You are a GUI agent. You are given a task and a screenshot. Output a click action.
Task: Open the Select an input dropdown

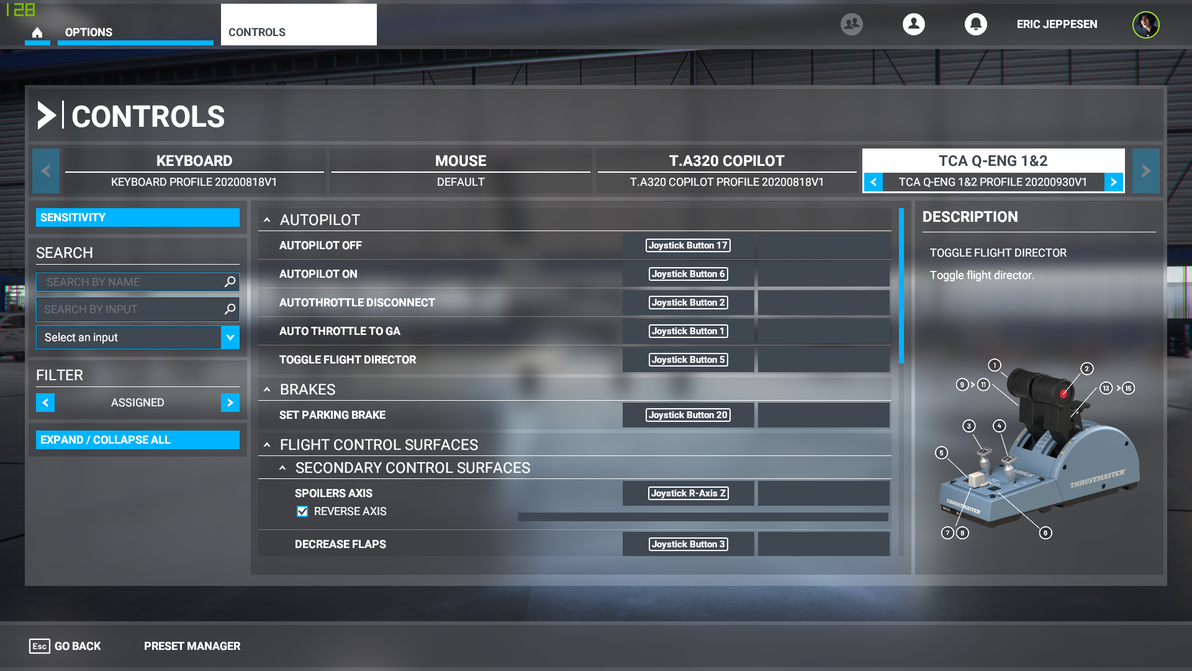pyautogui.click(x=138, y=337)
